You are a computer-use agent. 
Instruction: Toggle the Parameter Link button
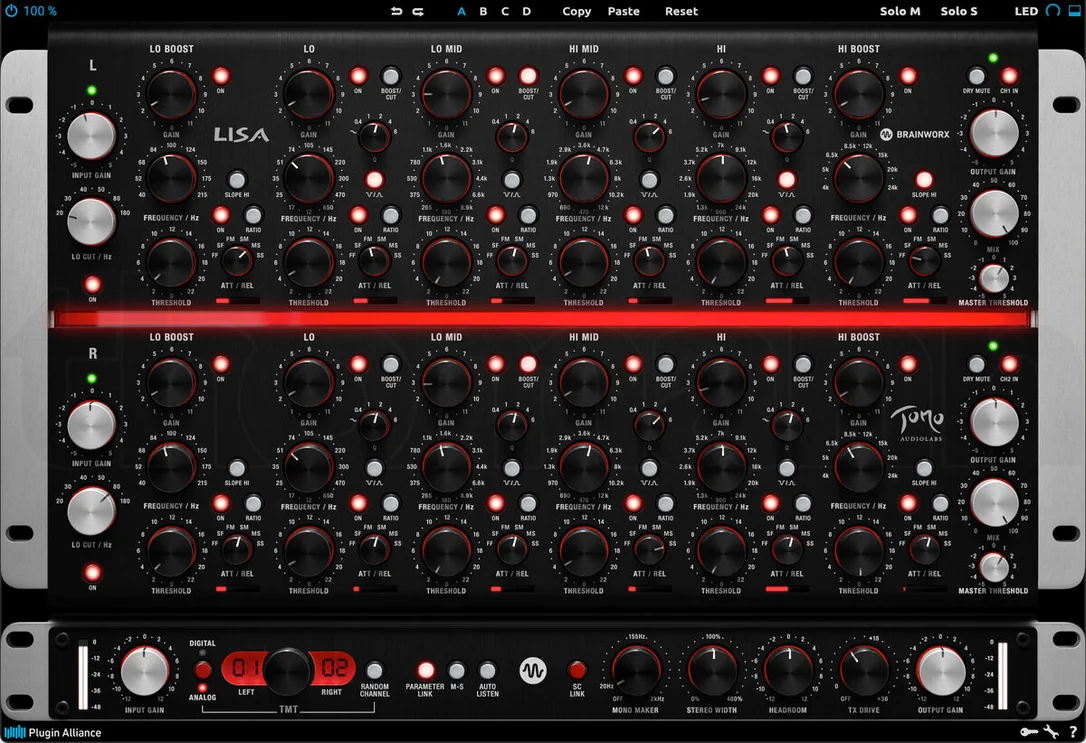(425, 670)
